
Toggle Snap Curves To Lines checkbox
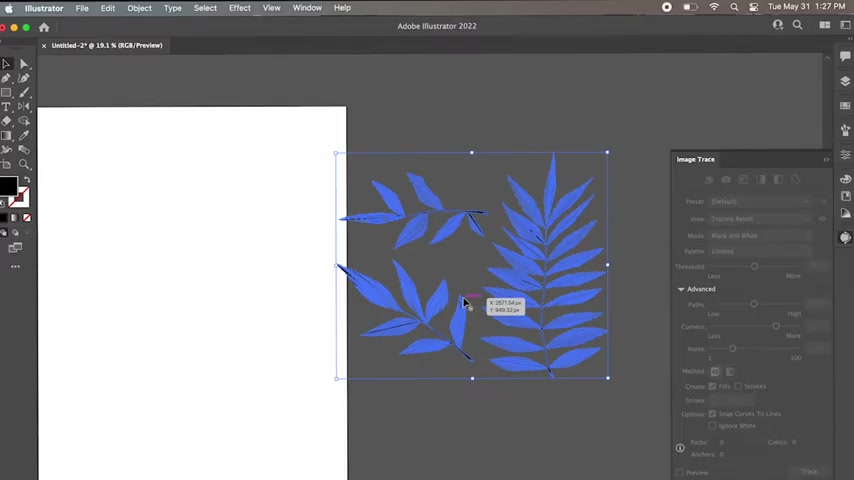[712, 414]
